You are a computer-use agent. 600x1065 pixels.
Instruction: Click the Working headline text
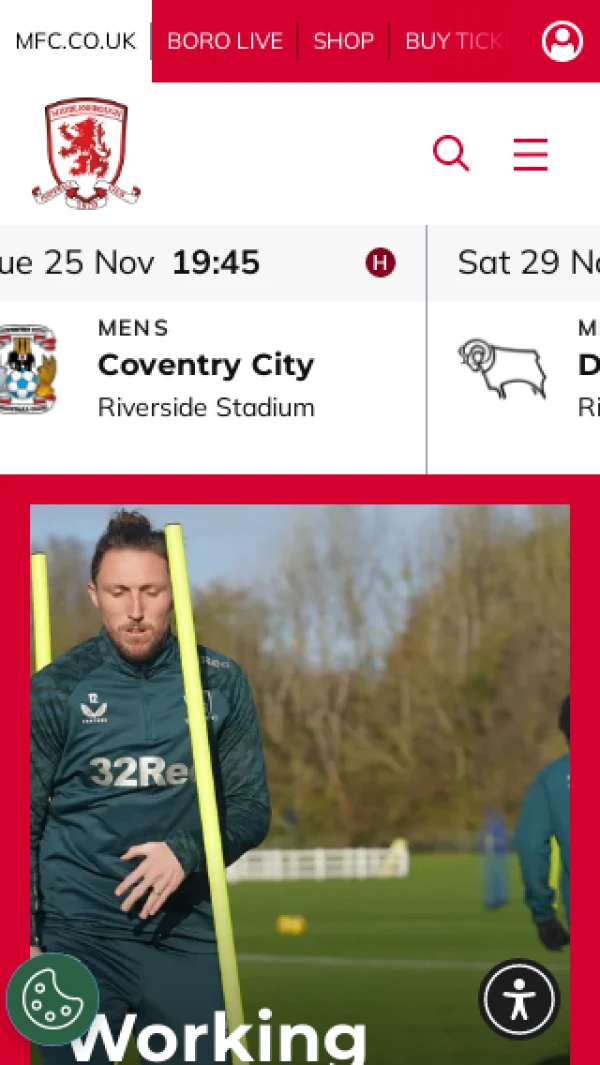217,1039
